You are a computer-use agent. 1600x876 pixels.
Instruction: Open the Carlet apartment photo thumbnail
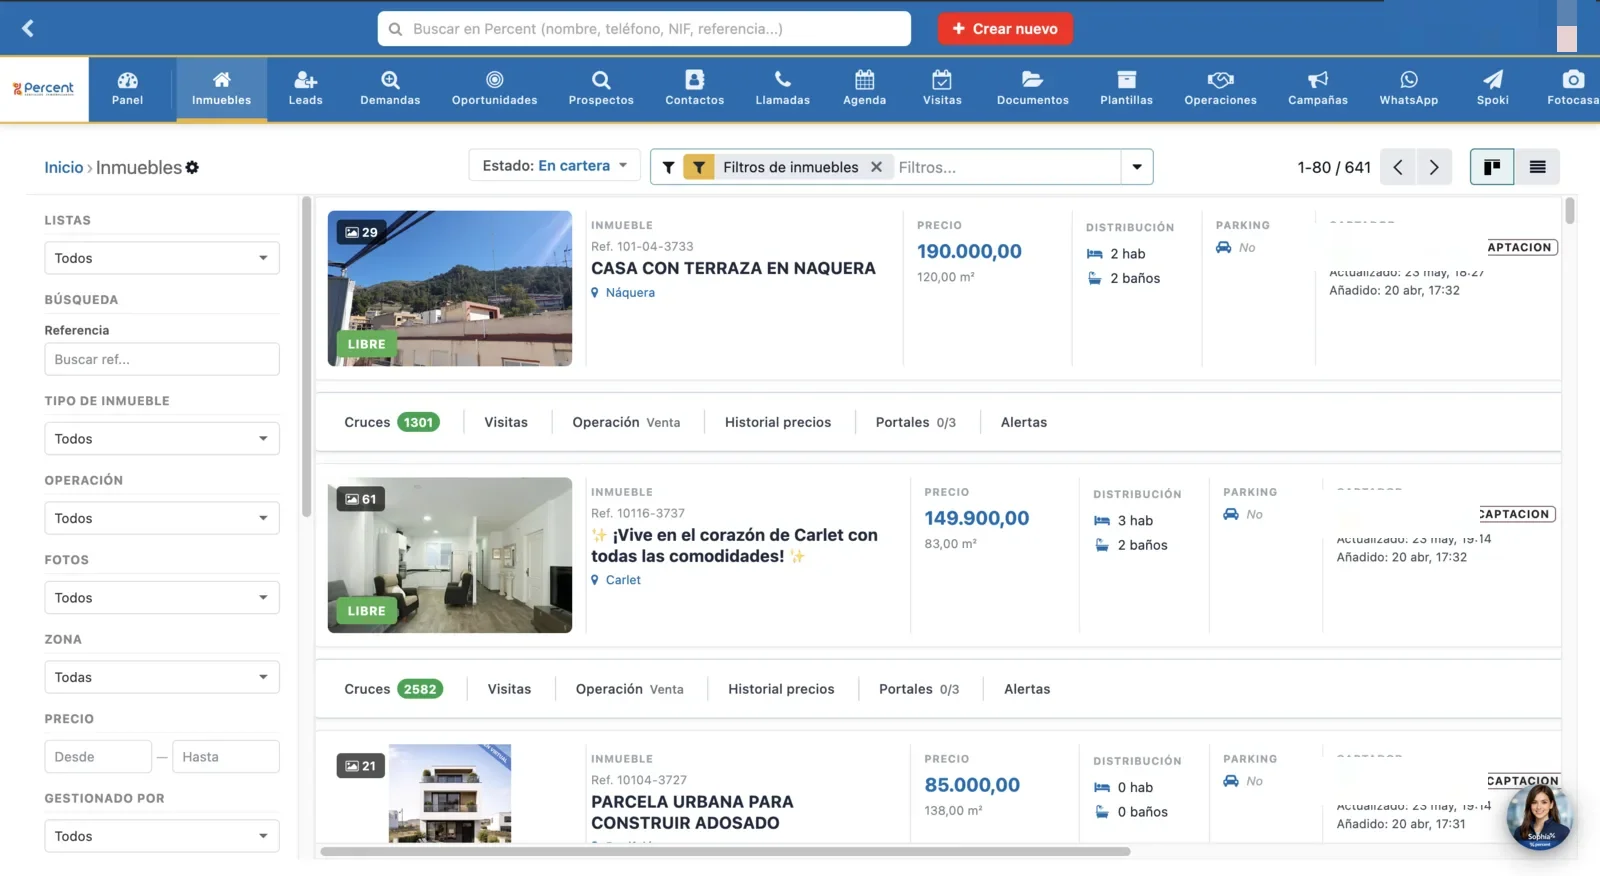coord(450,555)
